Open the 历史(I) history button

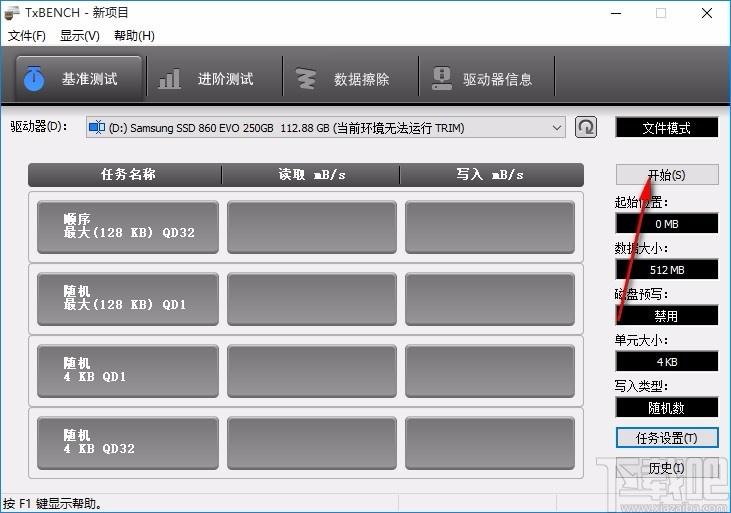pos(667,468)
